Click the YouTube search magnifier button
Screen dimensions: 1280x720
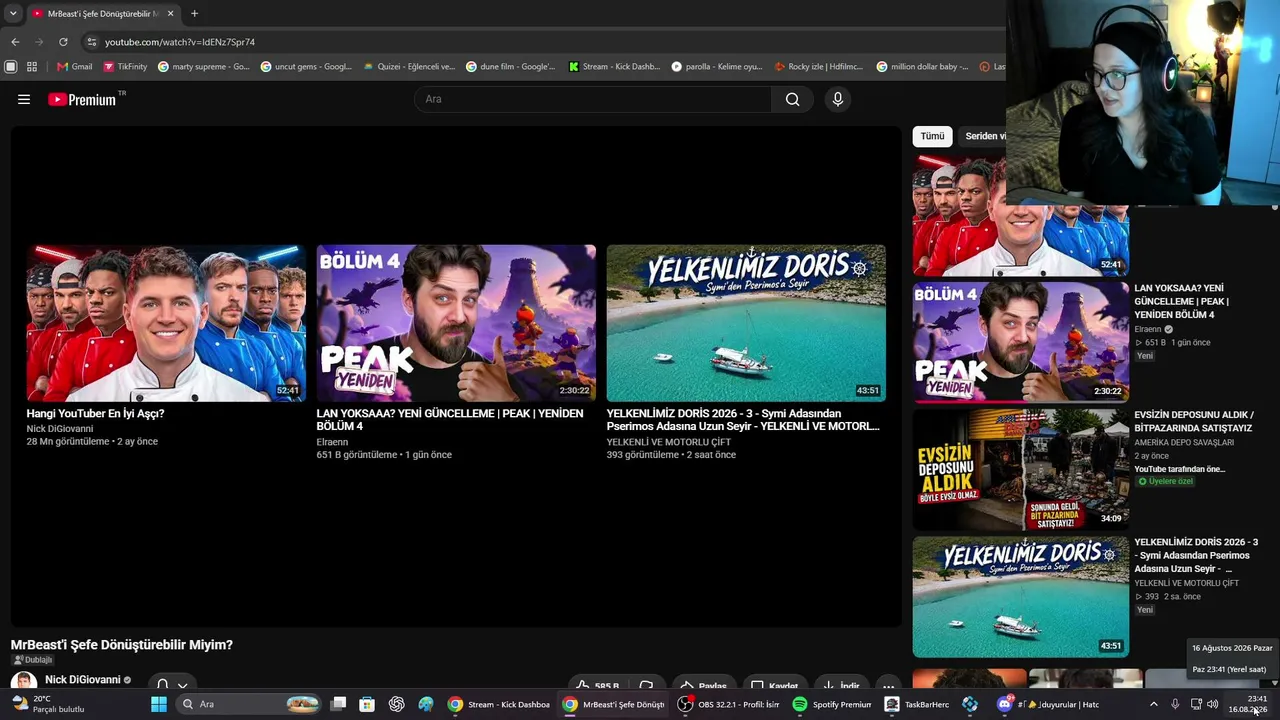792,99
